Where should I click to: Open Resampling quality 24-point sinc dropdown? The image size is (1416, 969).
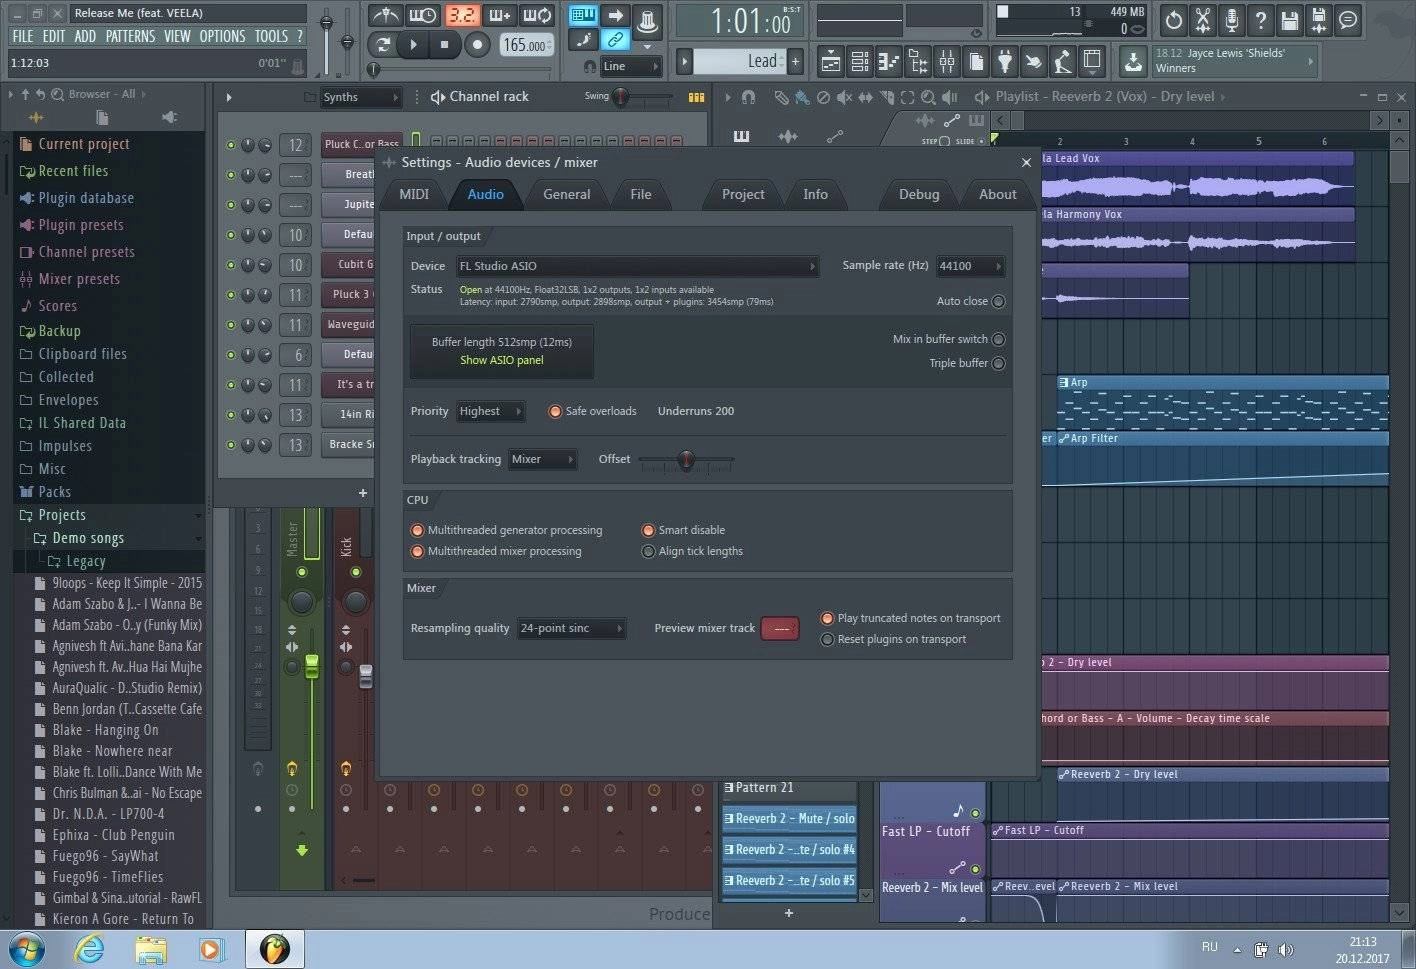click(571, 628)
